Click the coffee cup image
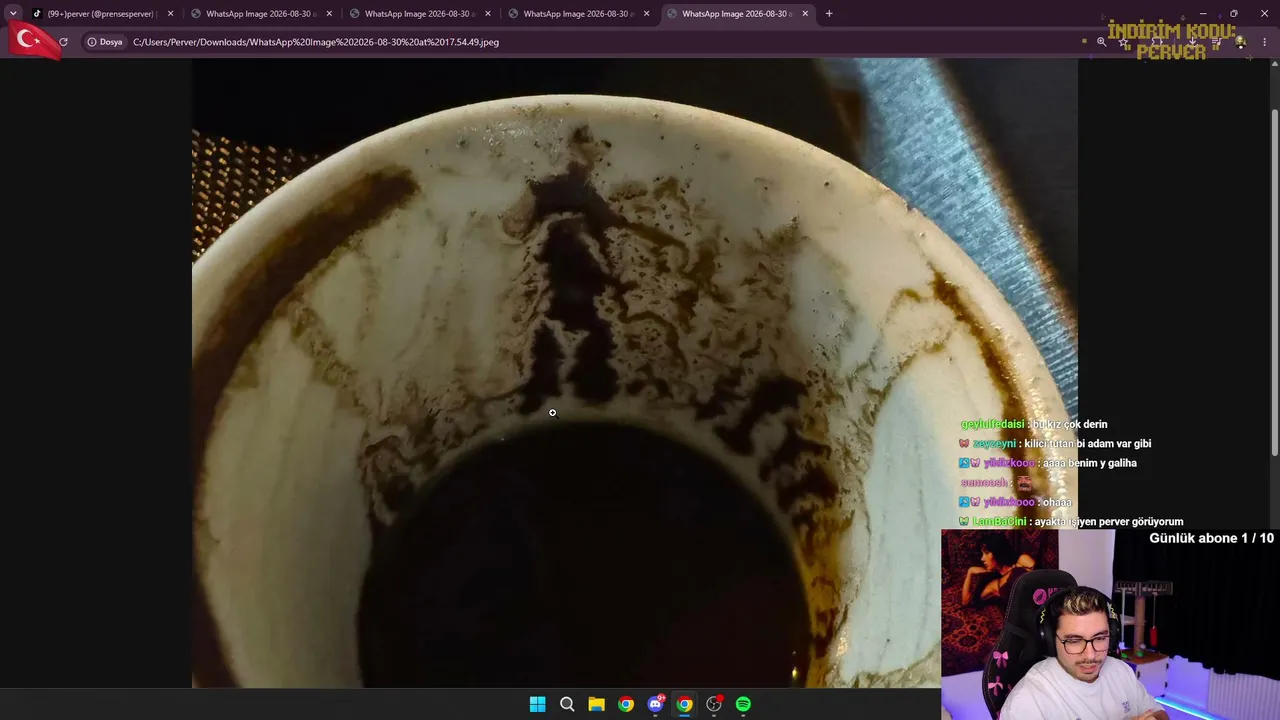The height and width of the screenshot is (720, 1280). pos(635,373)
